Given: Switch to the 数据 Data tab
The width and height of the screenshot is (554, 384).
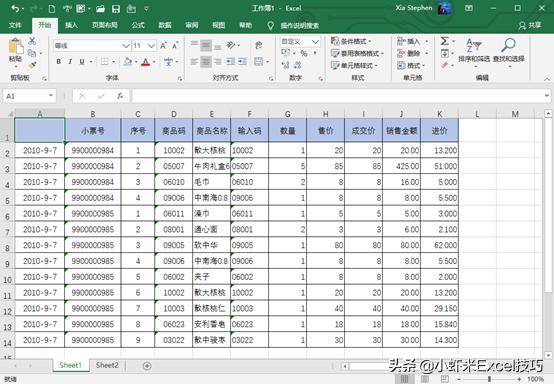Looking at the screenshot, I should [165, 25].
